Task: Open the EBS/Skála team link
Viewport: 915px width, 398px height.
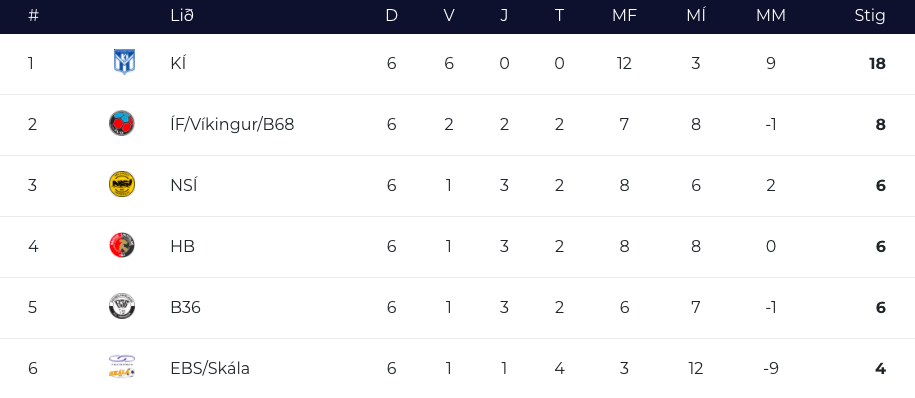Action: click(x=210, y=368)
